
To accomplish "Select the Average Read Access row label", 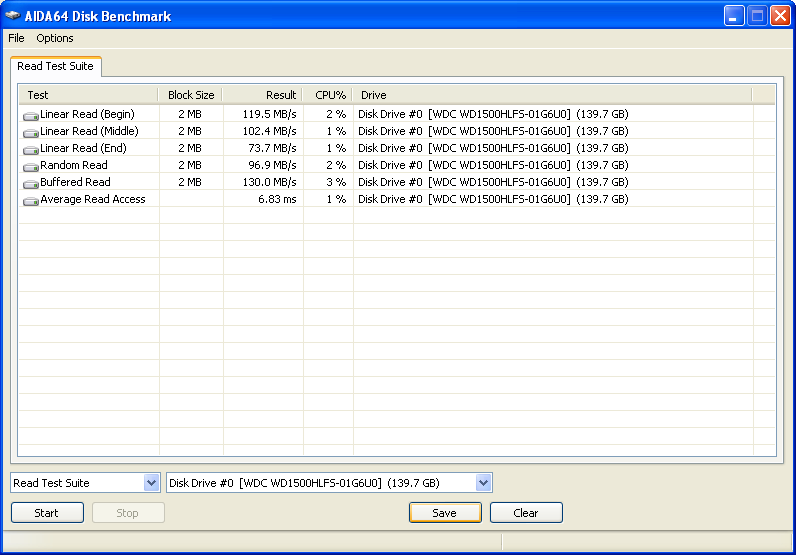I will point(93,199).
